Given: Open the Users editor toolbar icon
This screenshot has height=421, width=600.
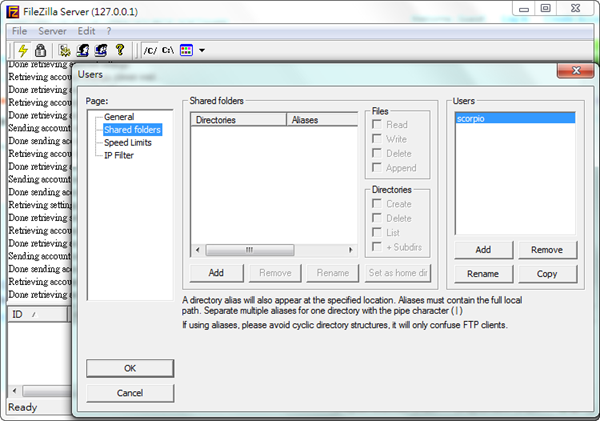Looking at the screenshot, I should (83, 49).
